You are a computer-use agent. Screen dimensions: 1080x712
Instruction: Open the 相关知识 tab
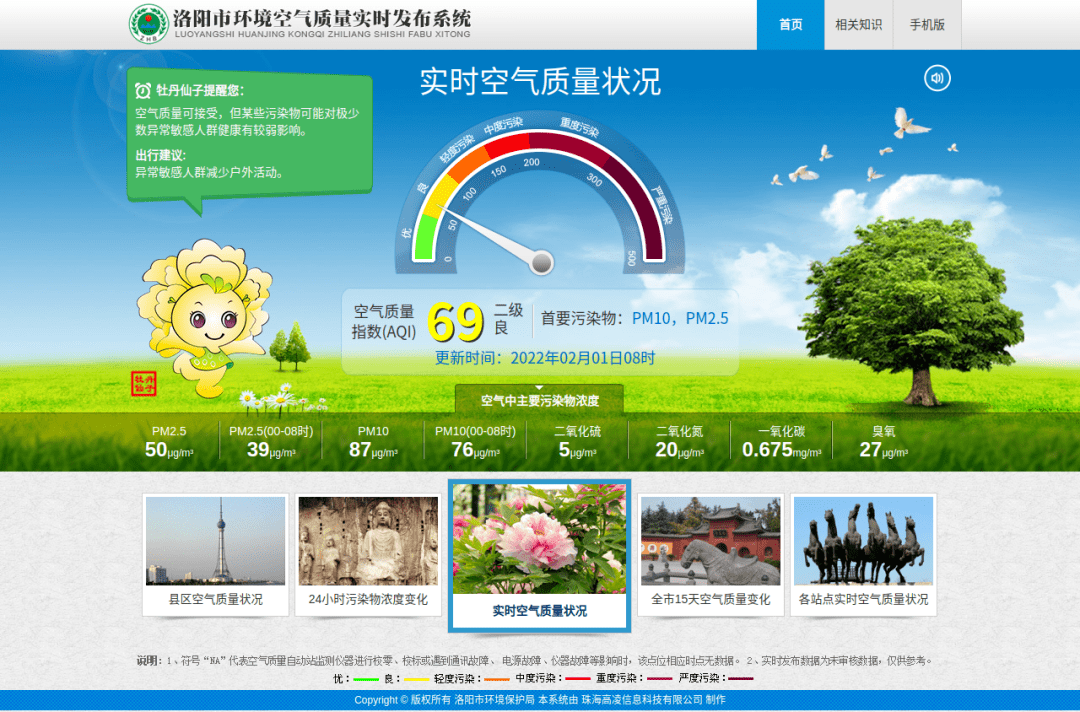[x=858, y=25]
